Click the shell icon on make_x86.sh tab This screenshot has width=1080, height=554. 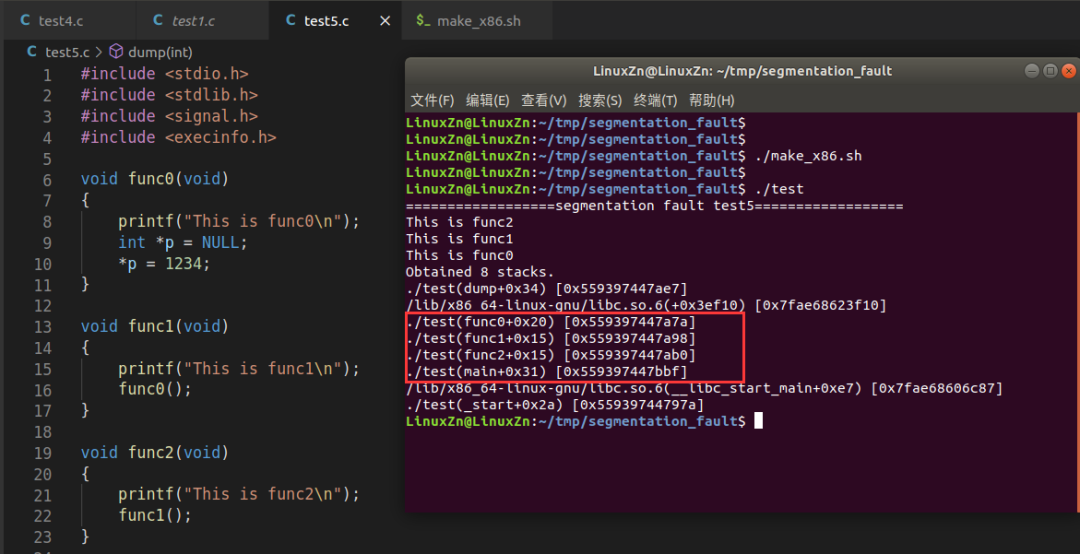point(423,21)
